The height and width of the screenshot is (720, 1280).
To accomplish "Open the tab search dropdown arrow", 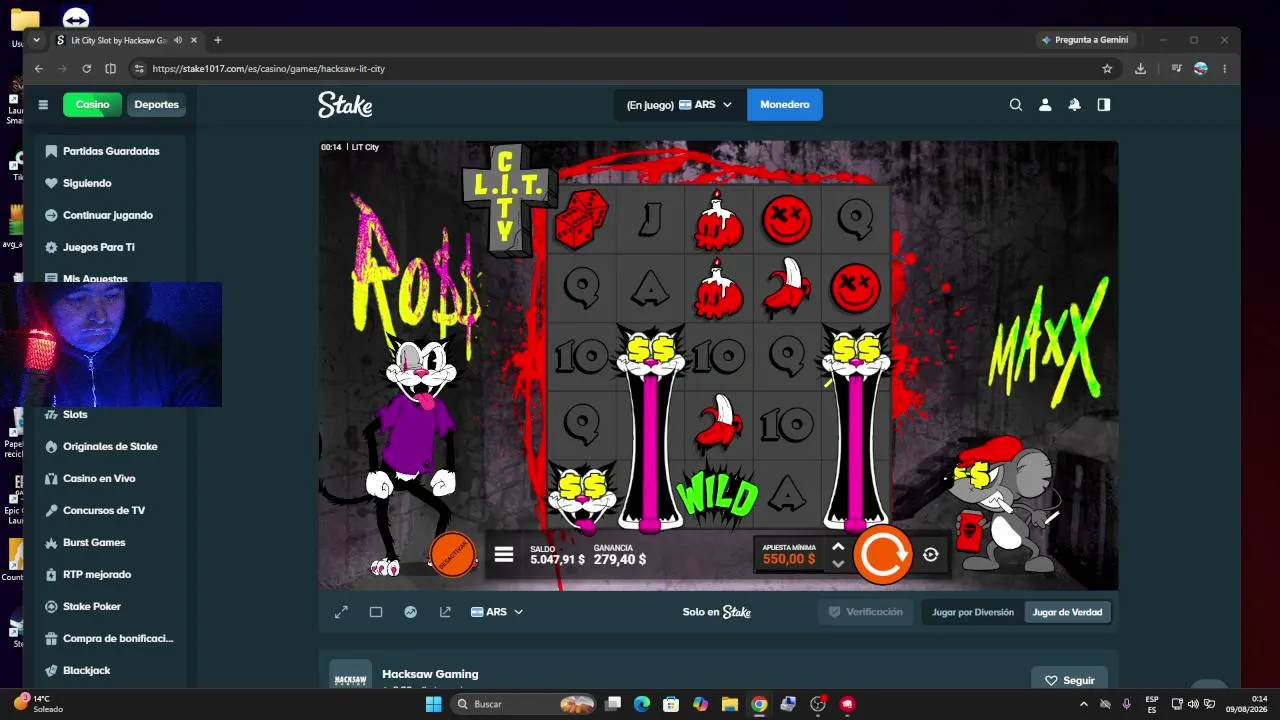I will (x=36, y=40).
